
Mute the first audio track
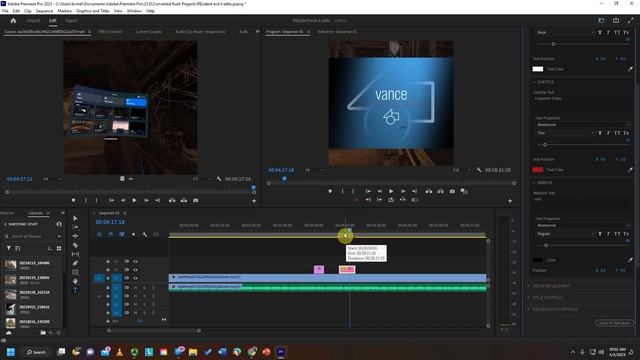click(x=135, y=287)
